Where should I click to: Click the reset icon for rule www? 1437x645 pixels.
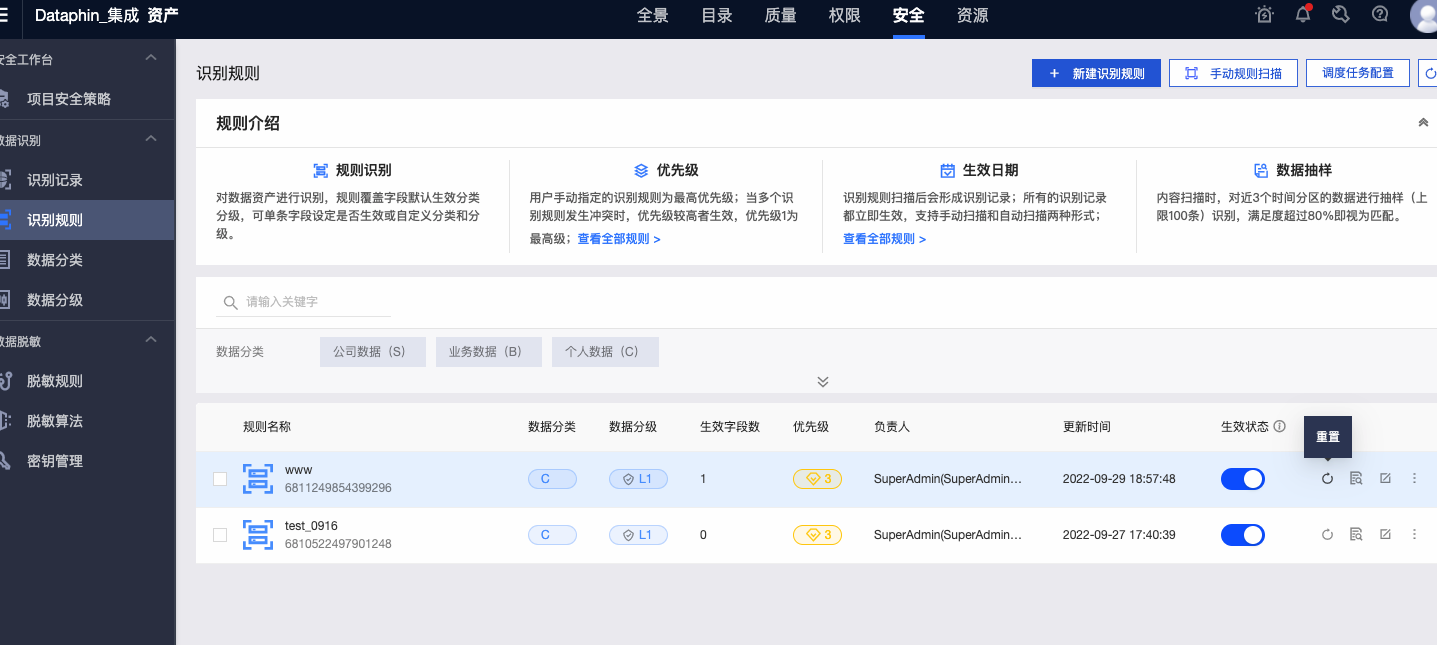[1327, 478]
